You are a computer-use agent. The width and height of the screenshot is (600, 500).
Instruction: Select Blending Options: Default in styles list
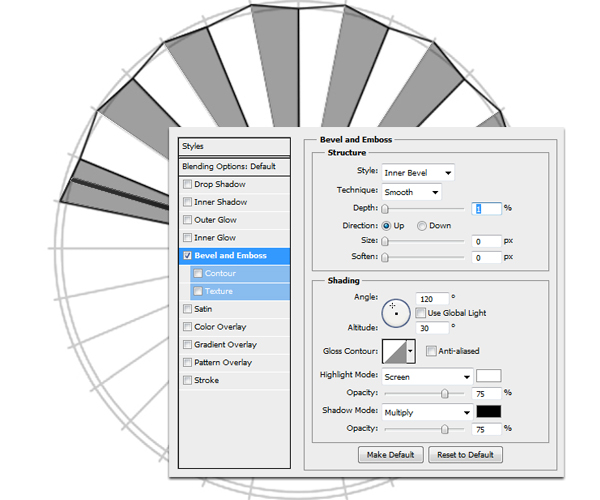(x=235, y=166)
